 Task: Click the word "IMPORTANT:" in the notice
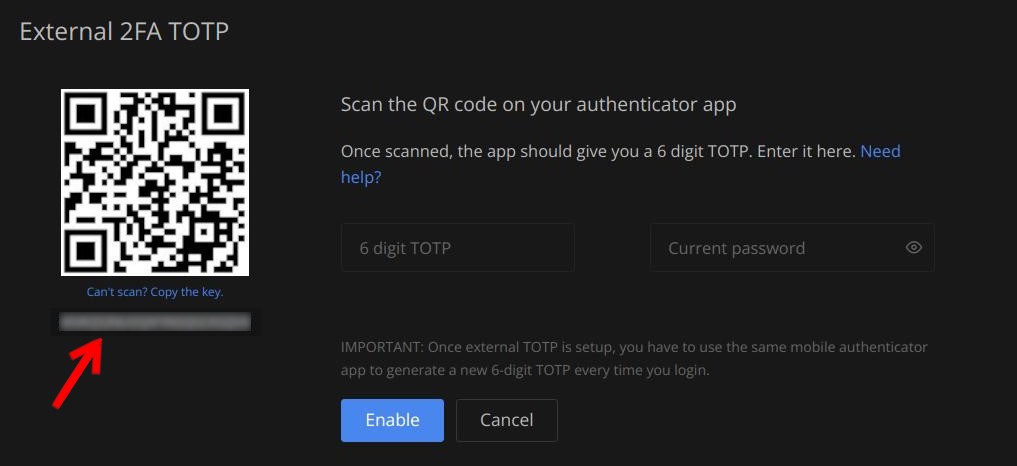pos(381,347)
